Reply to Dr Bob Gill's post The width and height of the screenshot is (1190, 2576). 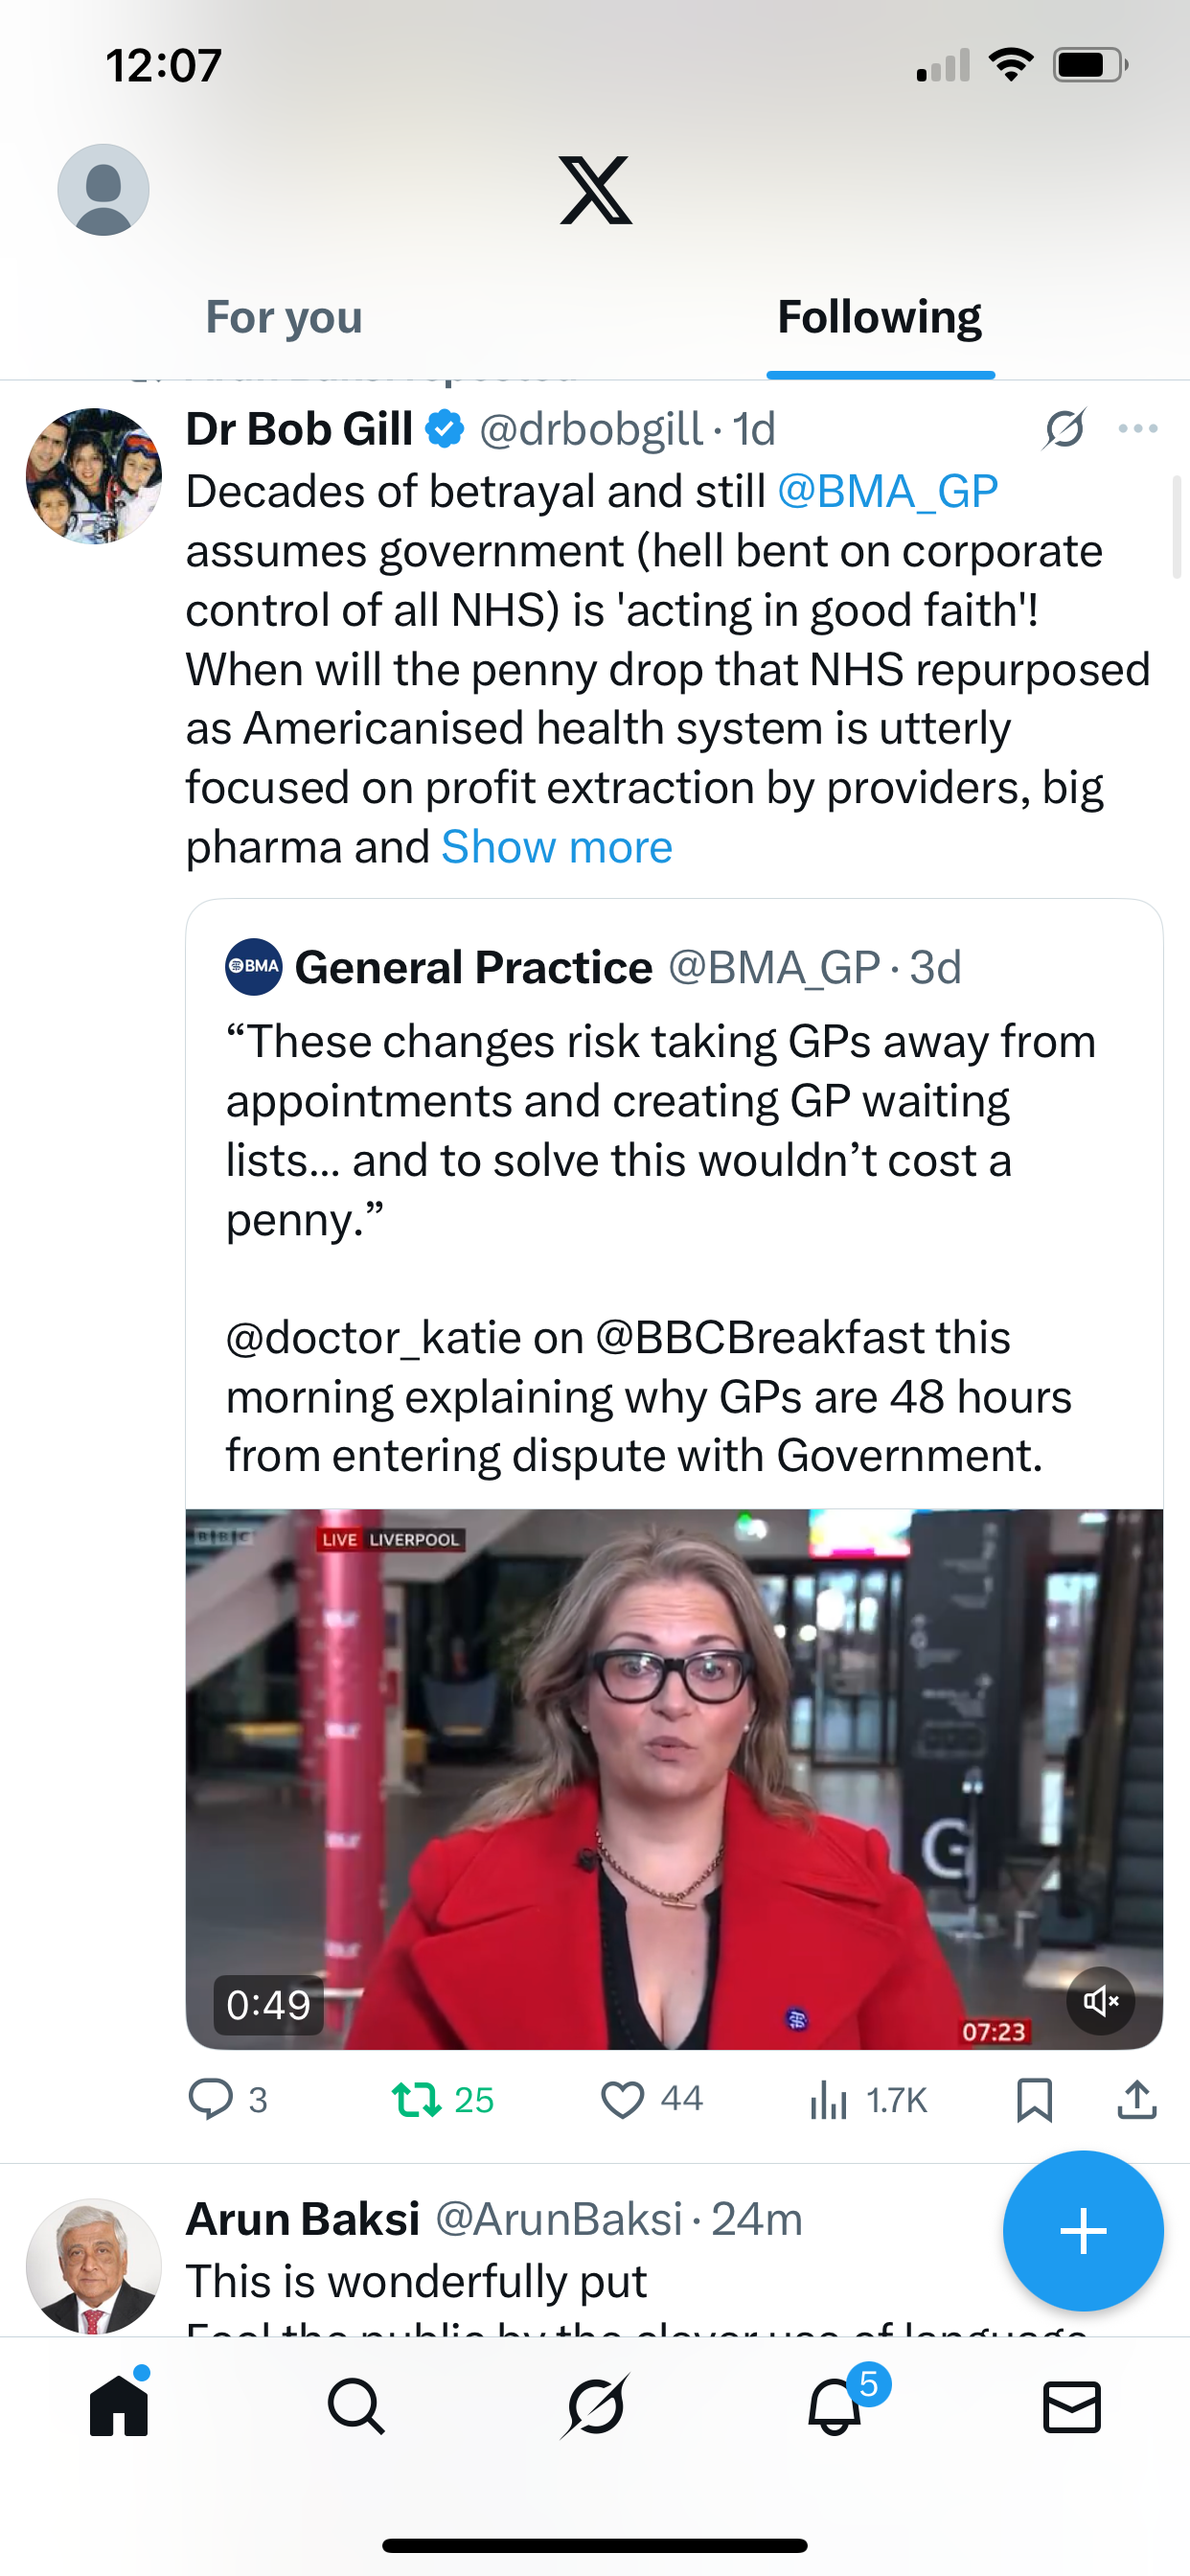click(x=211, y=2099)
